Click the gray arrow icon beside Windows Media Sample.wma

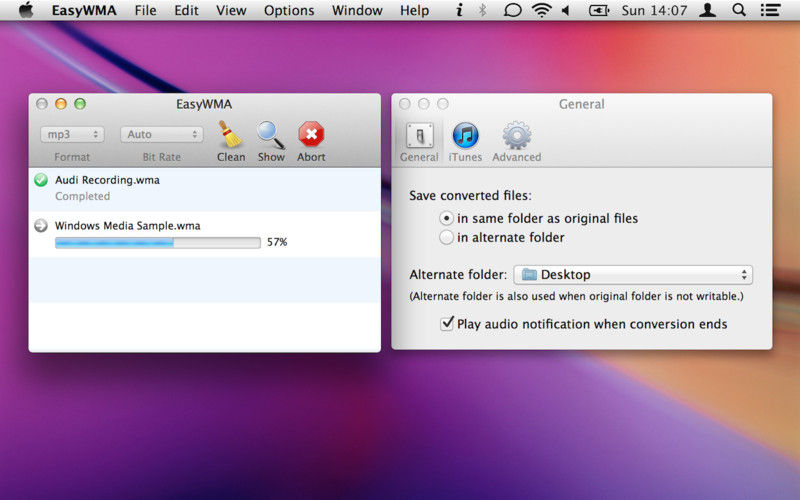tap(41, 226)
